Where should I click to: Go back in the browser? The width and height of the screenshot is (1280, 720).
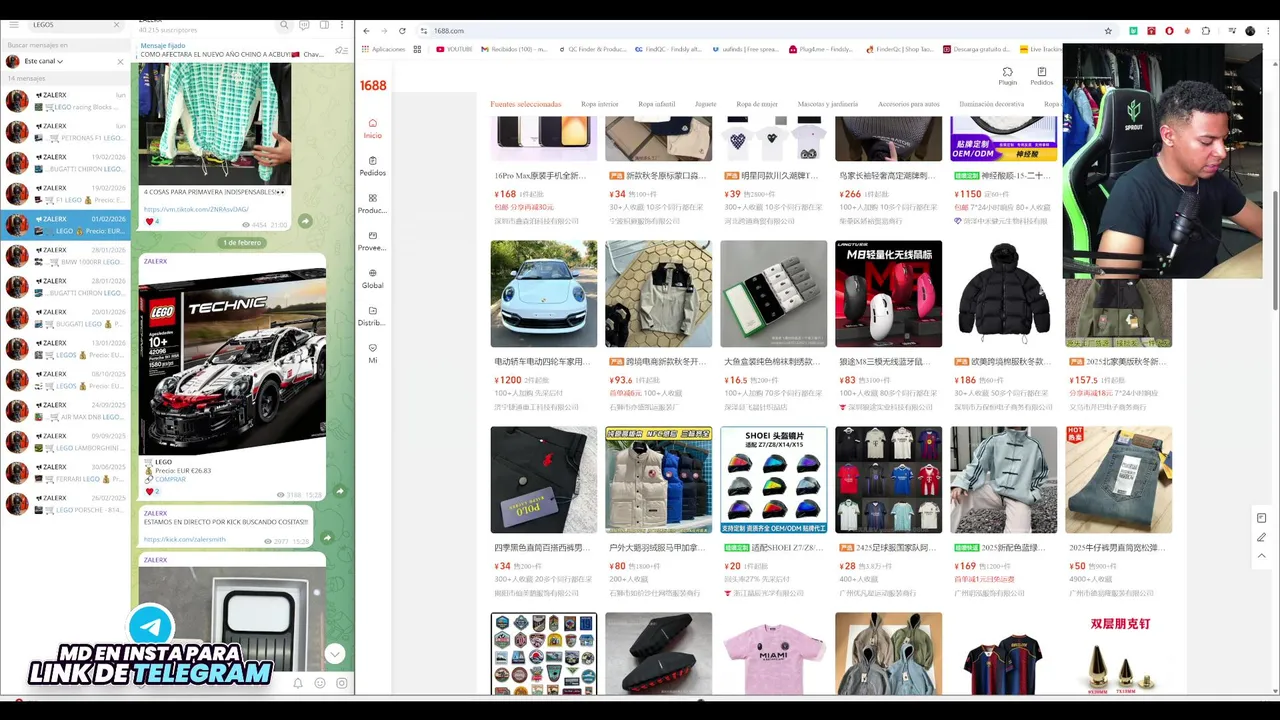coord(366,31)
